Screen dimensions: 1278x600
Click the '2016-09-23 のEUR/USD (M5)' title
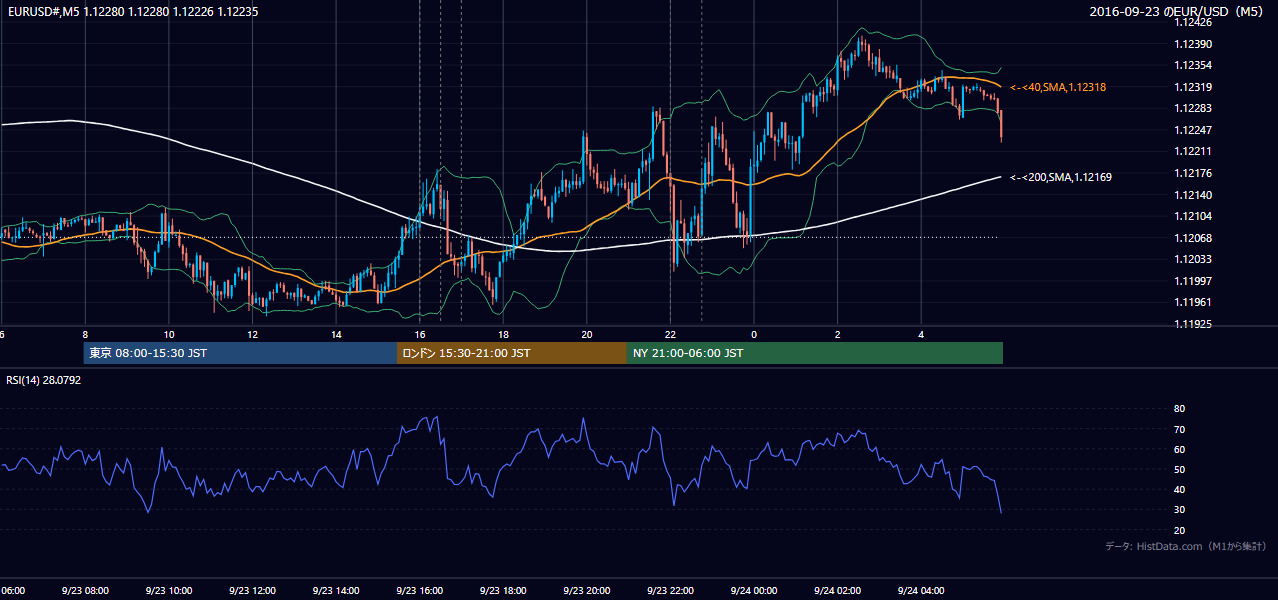(x=1177, y=11)
